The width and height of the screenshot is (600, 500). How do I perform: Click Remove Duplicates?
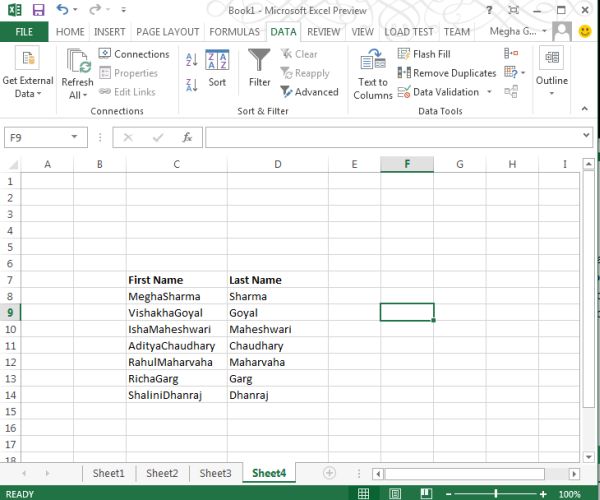447,73
